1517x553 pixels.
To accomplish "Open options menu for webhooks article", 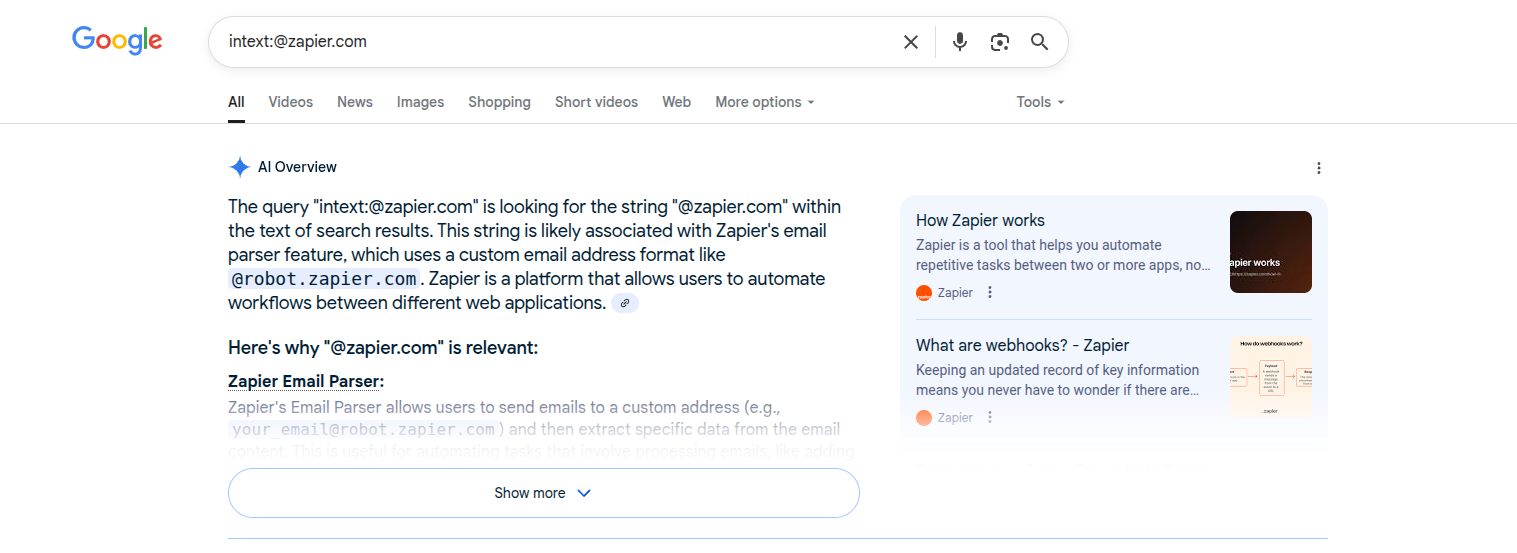I will tap(990, 418).
